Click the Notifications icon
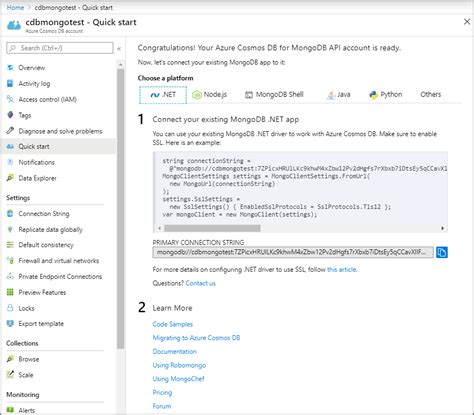474x415 pixels. (x=10, y=162)
